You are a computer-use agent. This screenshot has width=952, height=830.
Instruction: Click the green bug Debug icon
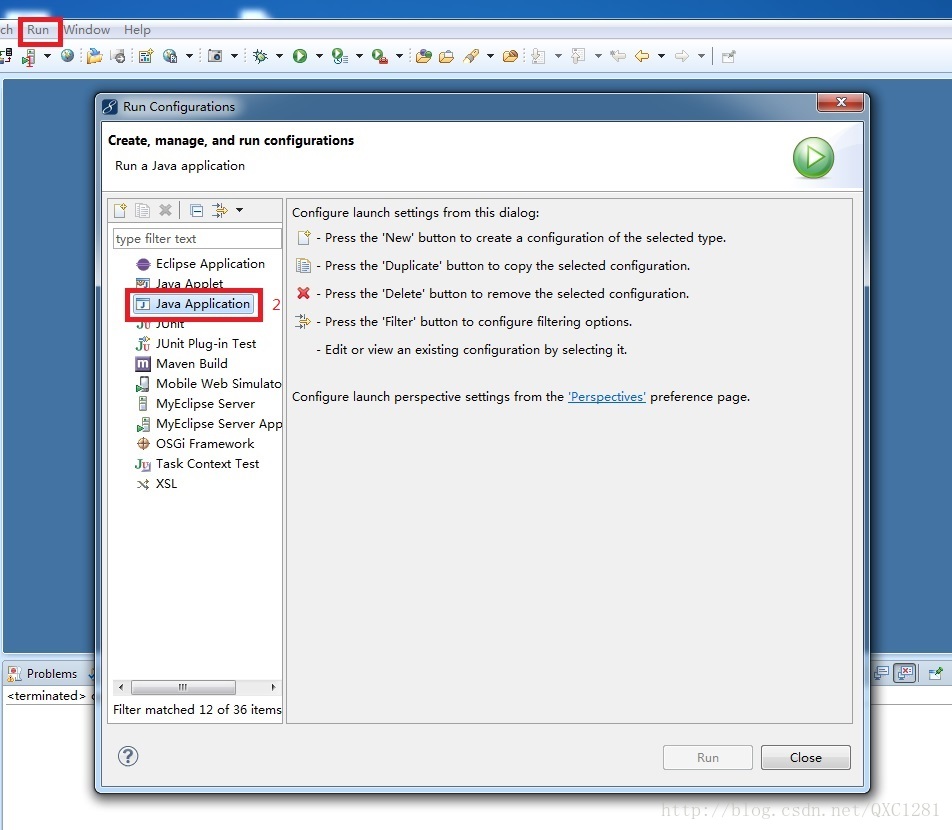[x=260, y=56]
